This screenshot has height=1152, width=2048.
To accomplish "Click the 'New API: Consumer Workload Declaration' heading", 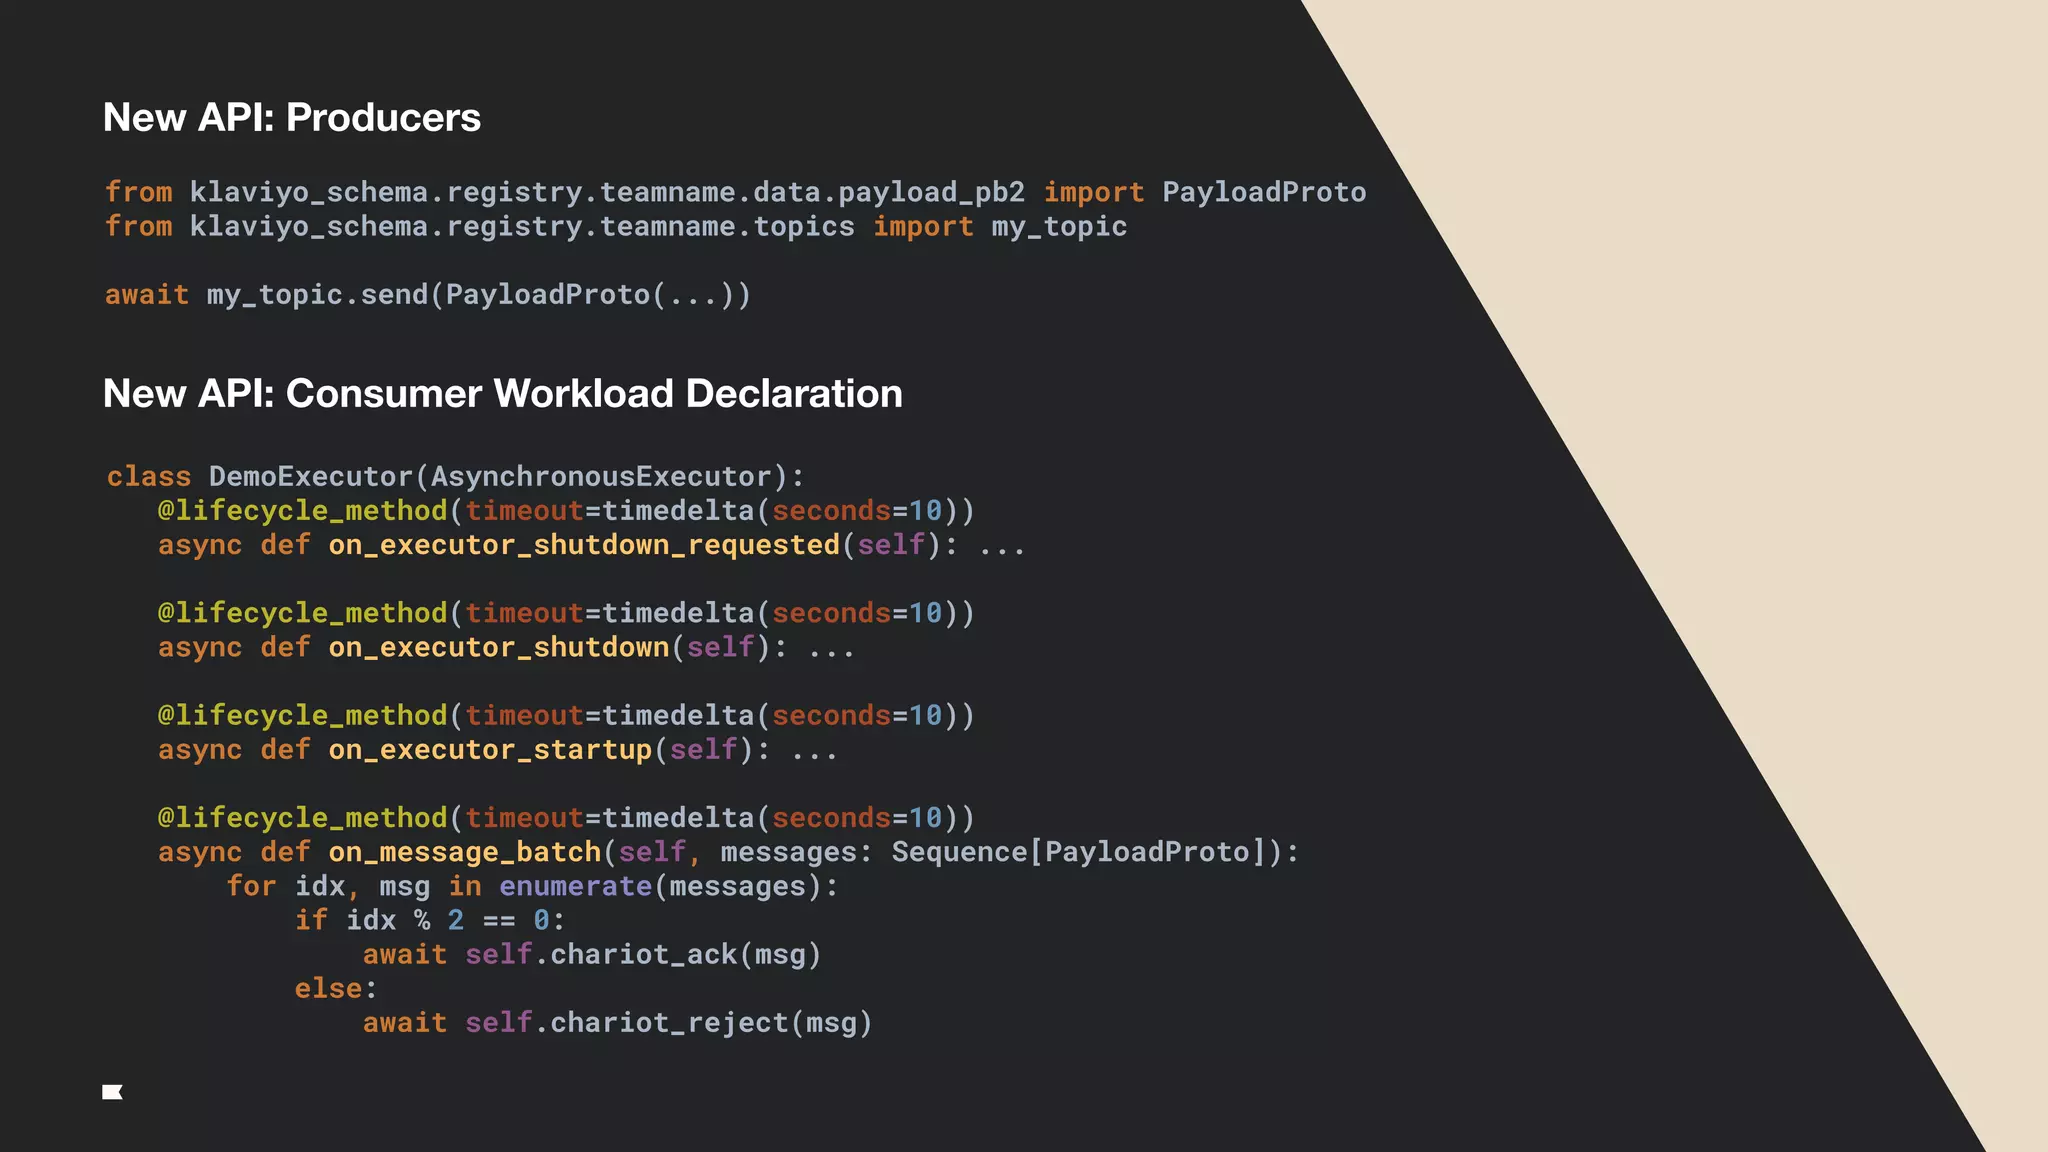I will 502,394.
